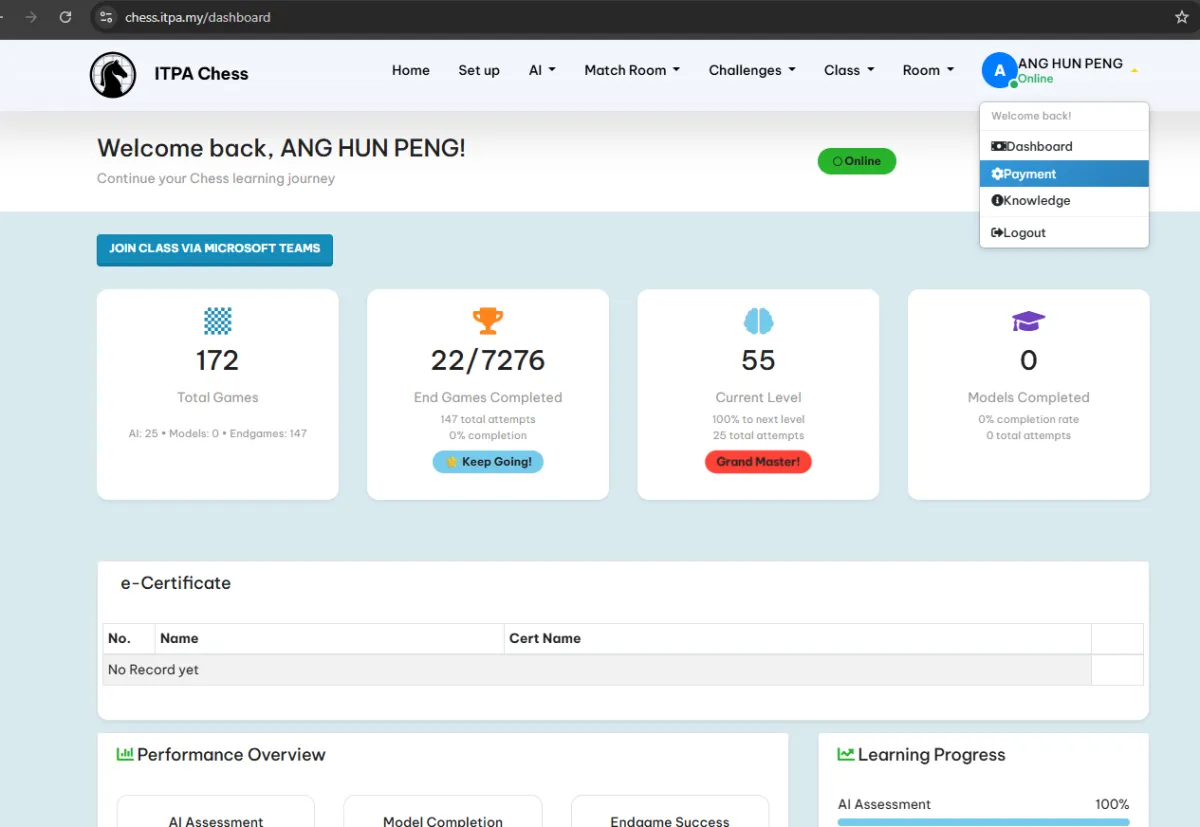Click the line chart icon beside Learning Progress
The width and height of the screenshot is (1200, 827).
(x=846, y=755)
